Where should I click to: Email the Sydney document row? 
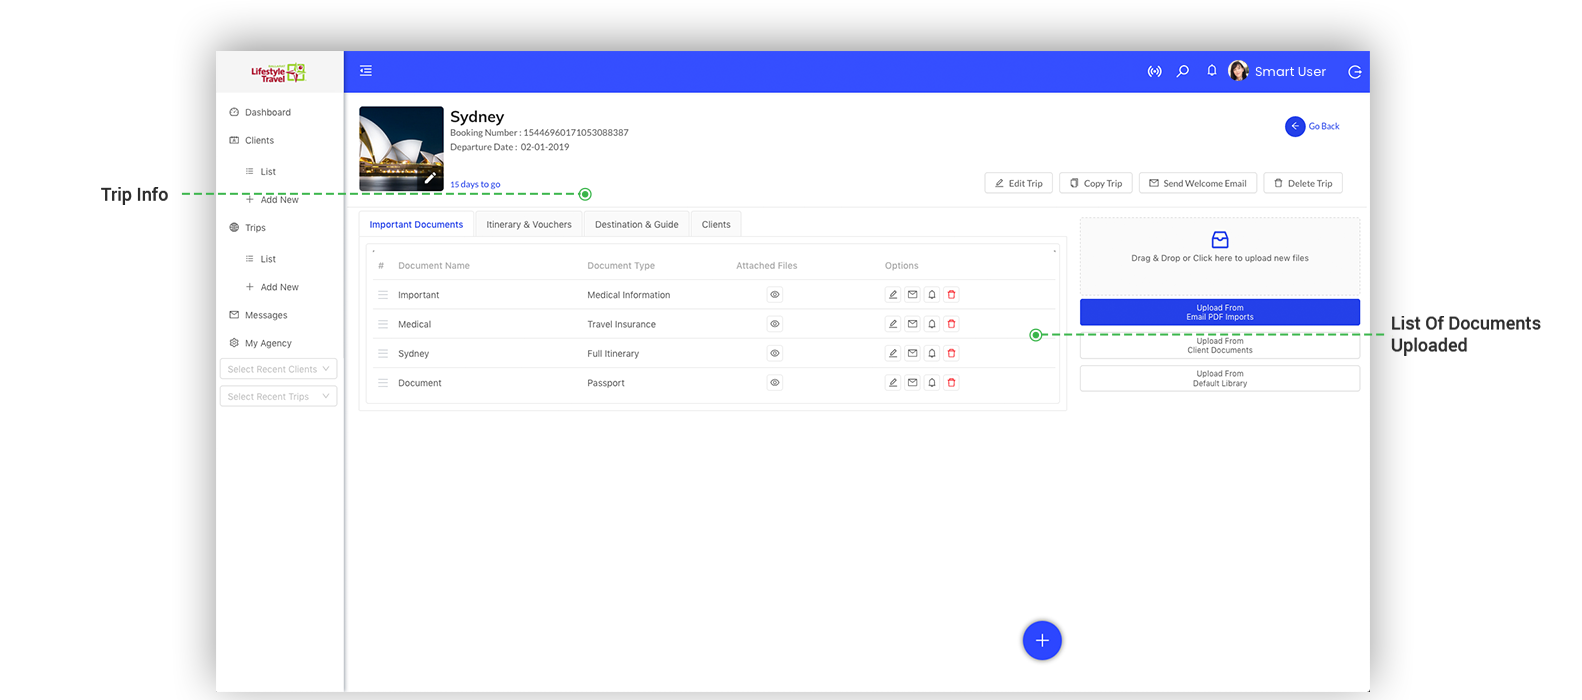pyautogui.click(x=912, y=353)
